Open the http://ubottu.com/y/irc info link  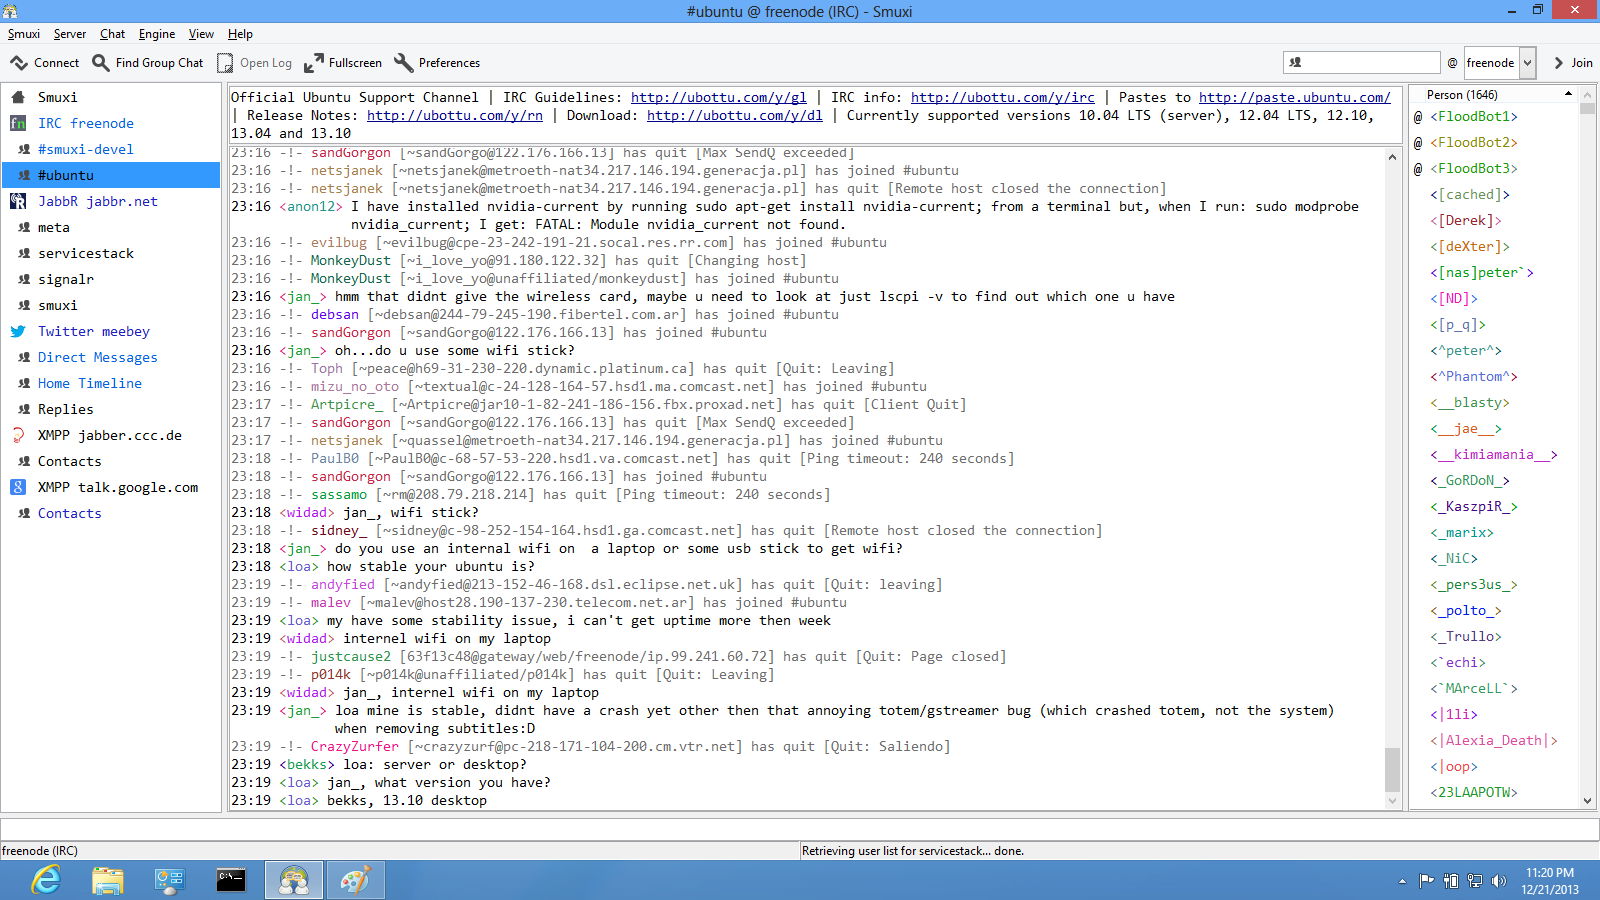(x=1003, y=97)
